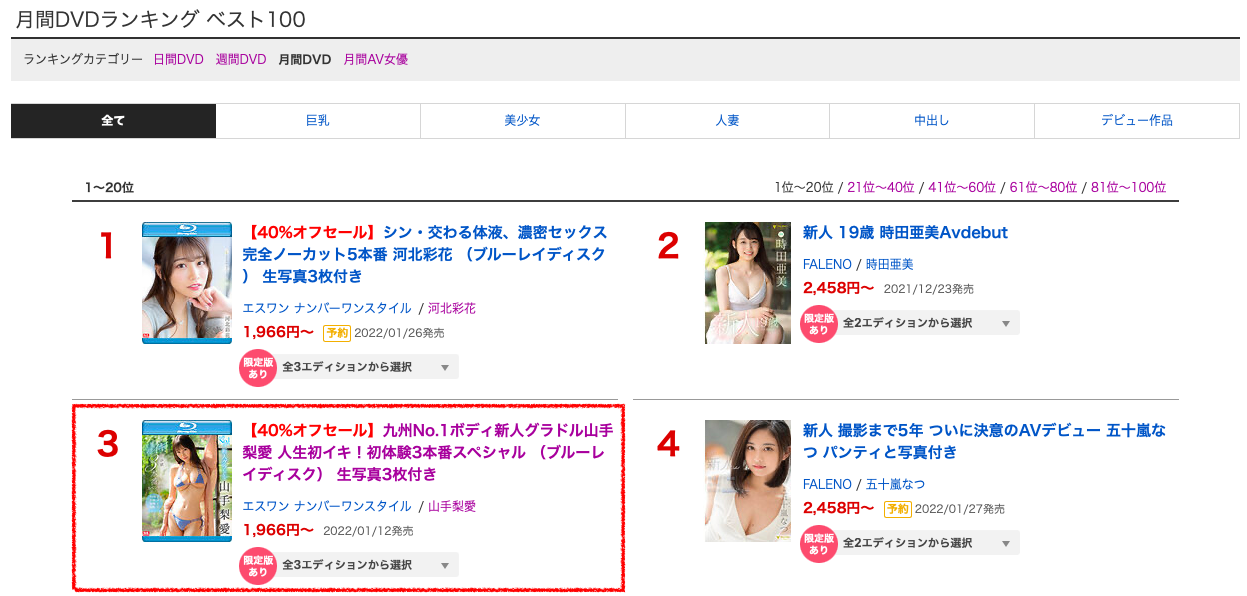This screenshot has width=1247, height=596.
Task: Expand 全2エディションから選択 for rank 2 item
Action: click(x=927, y=323)
